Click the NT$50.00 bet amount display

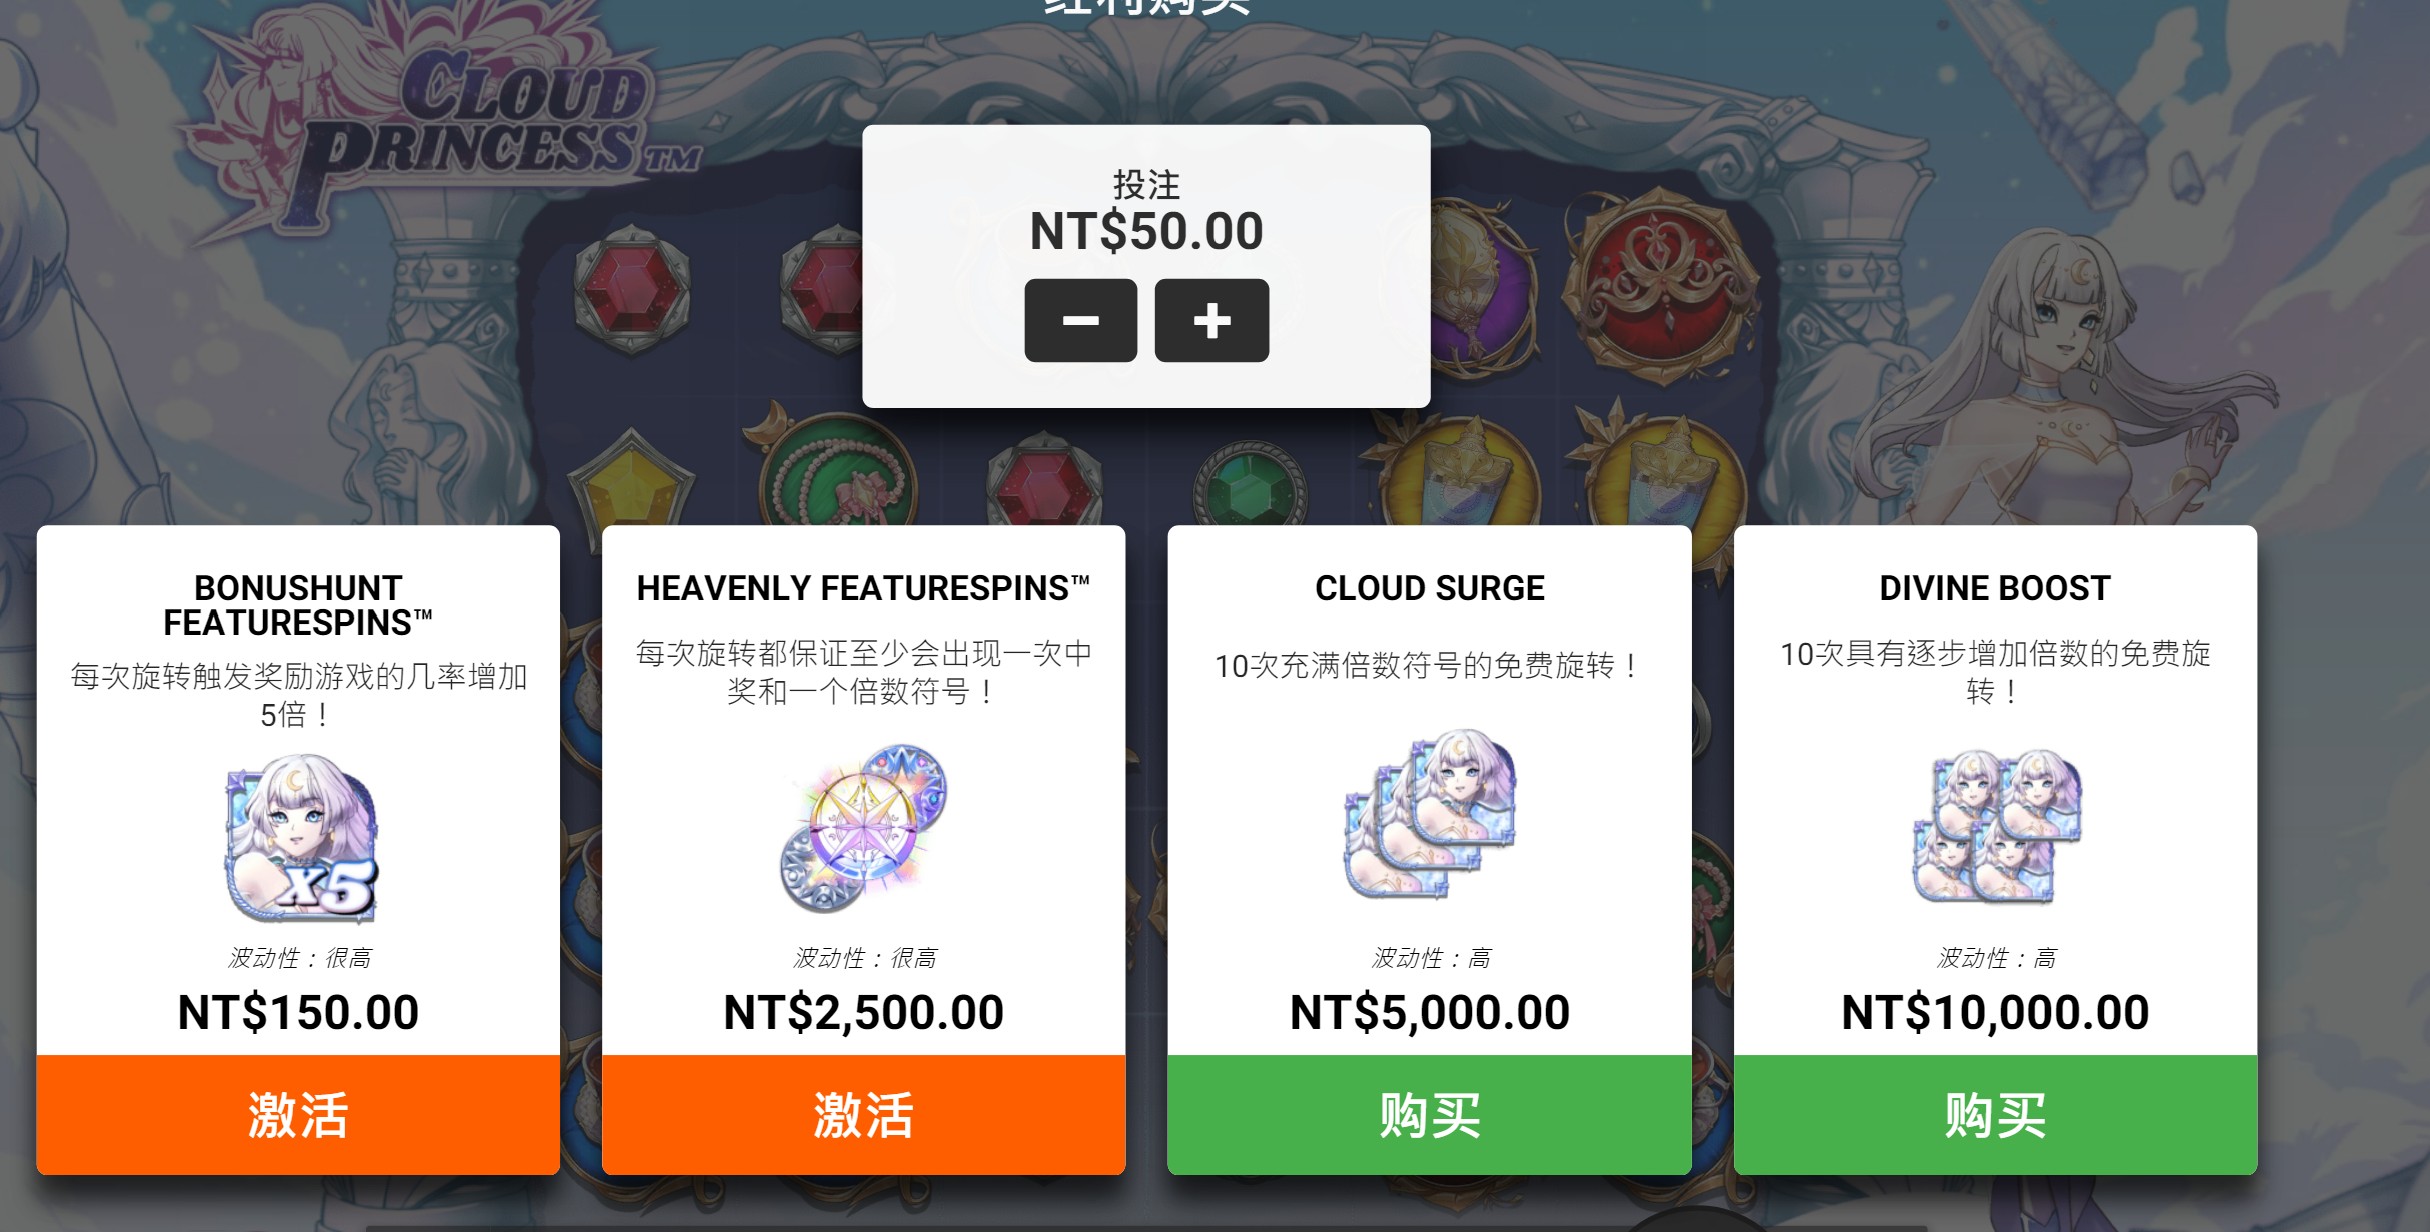(1146, 231)
